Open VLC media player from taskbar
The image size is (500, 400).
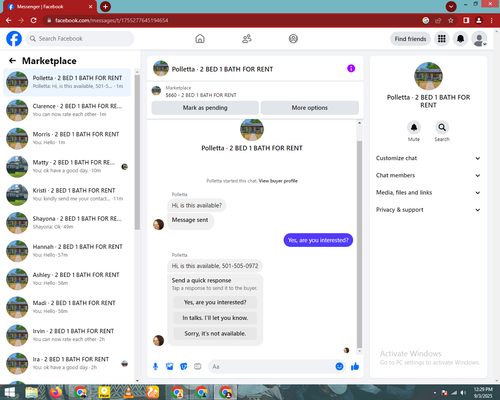tap(128, 392)
